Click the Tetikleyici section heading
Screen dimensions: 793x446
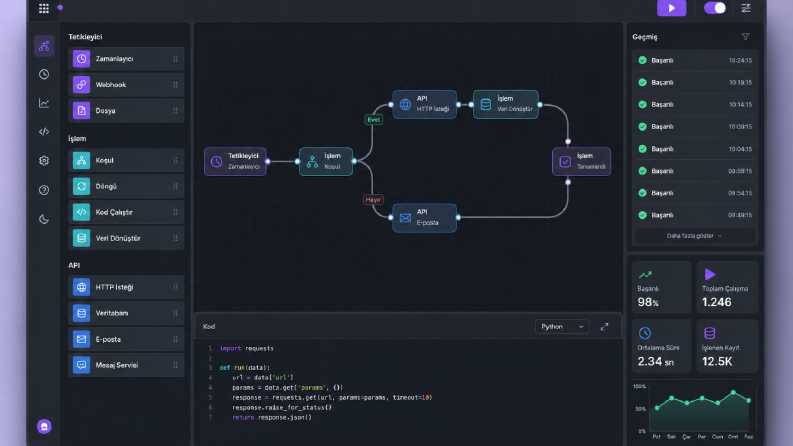85,37
